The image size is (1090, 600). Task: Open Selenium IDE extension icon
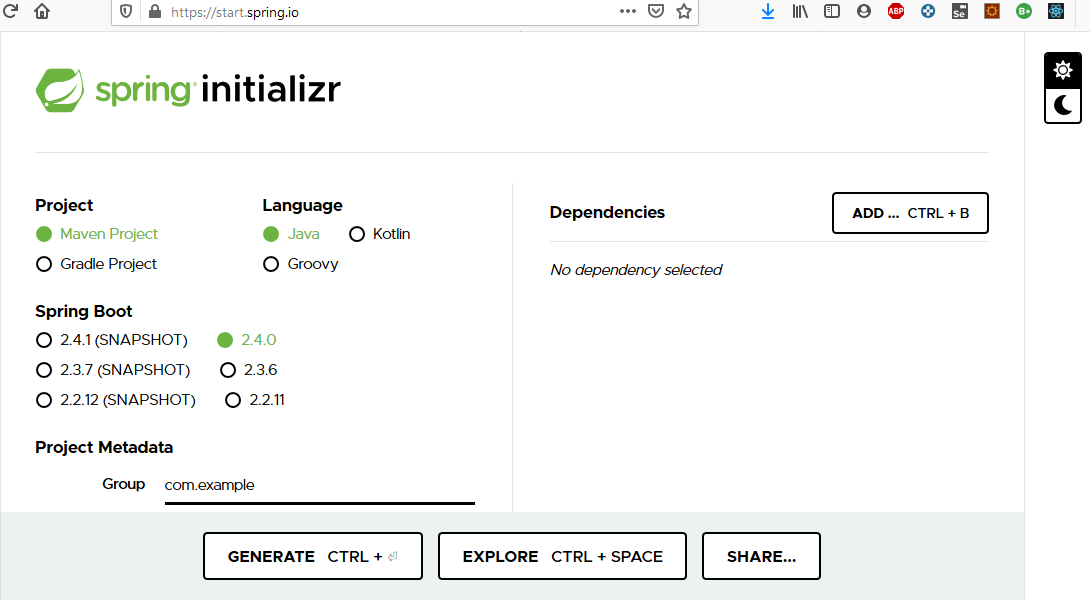[x=960, y=11]
